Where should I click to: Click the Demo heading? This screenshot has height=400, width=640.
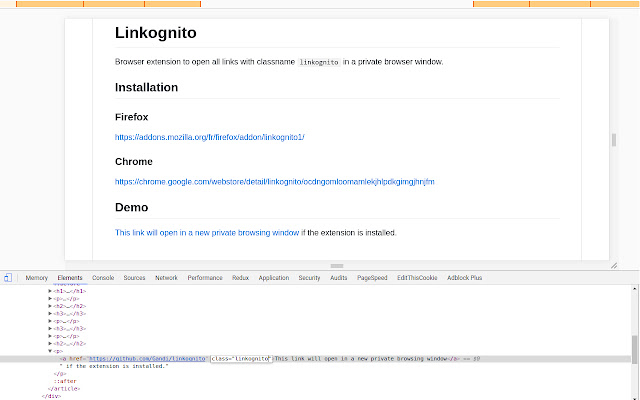point(131,207)
